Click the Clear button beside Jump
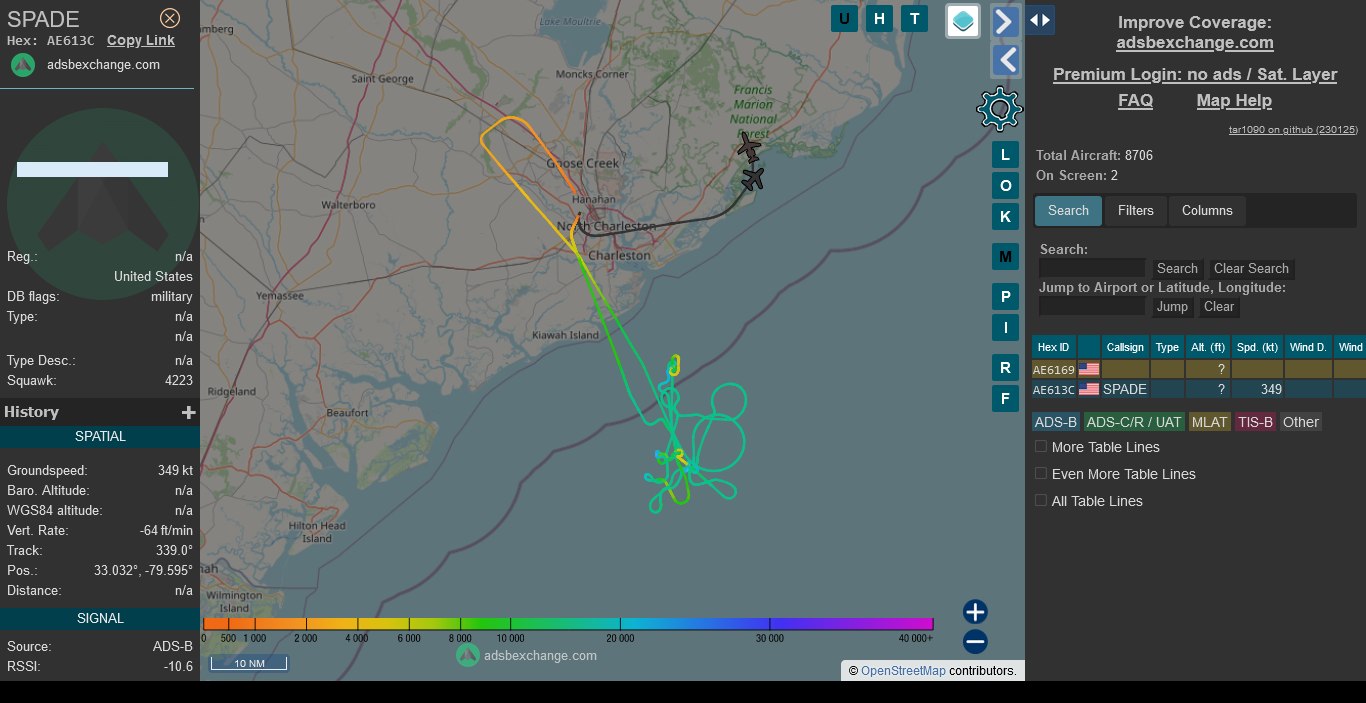 1218,306
